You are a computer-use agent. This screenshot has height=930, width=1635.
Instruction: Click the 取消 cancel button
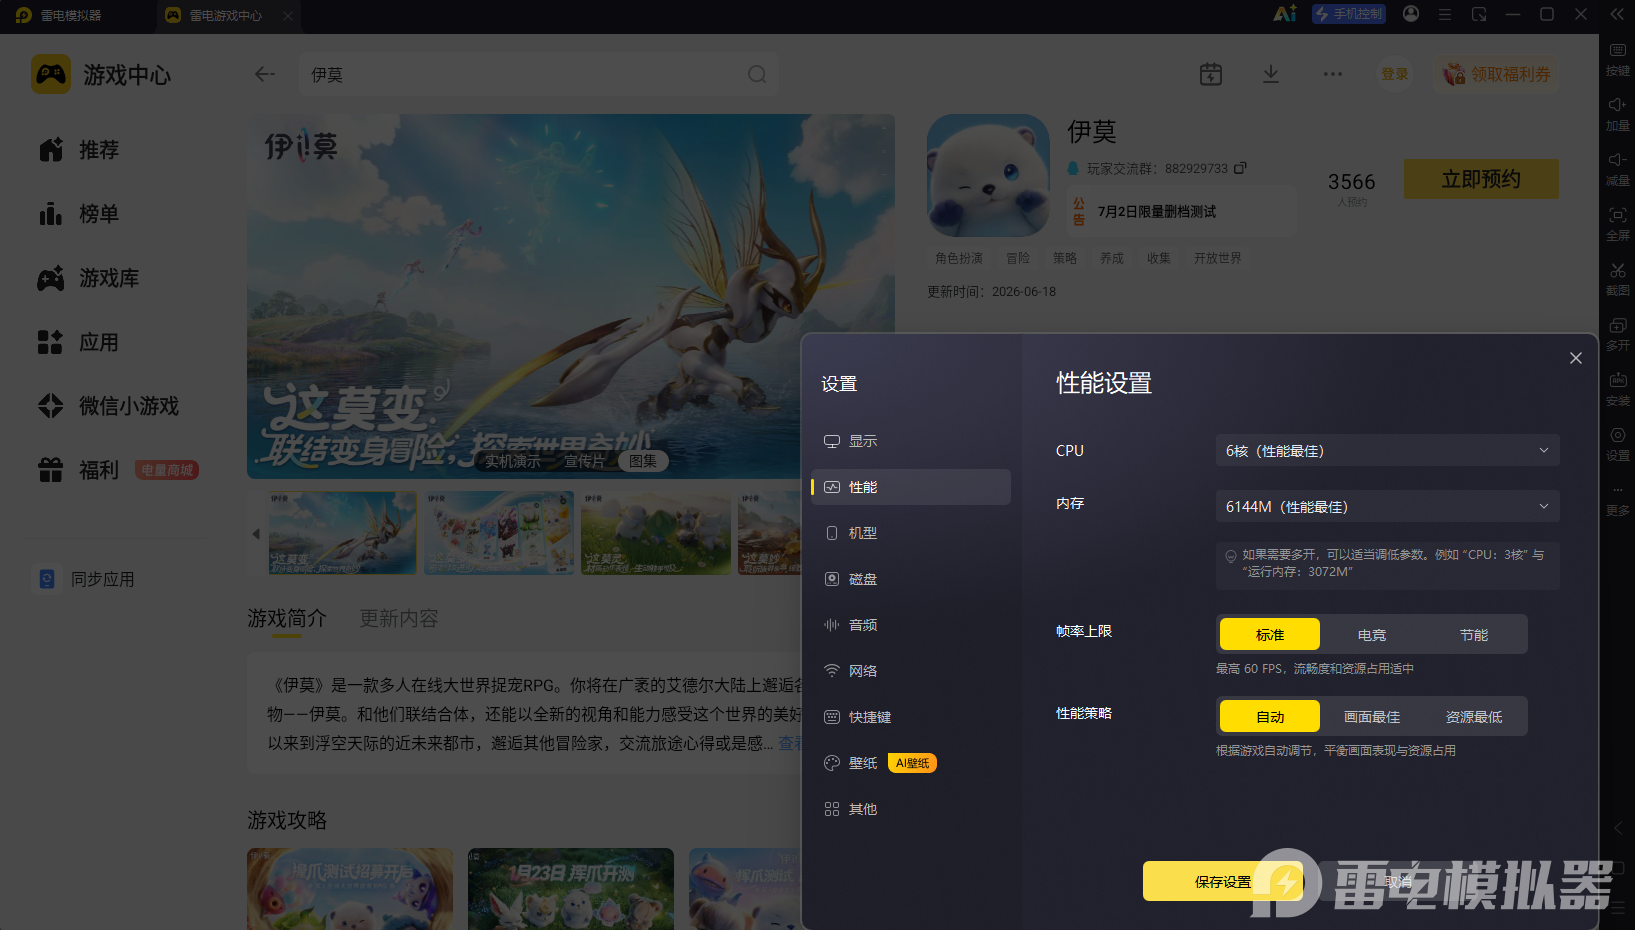(1398, 881)
